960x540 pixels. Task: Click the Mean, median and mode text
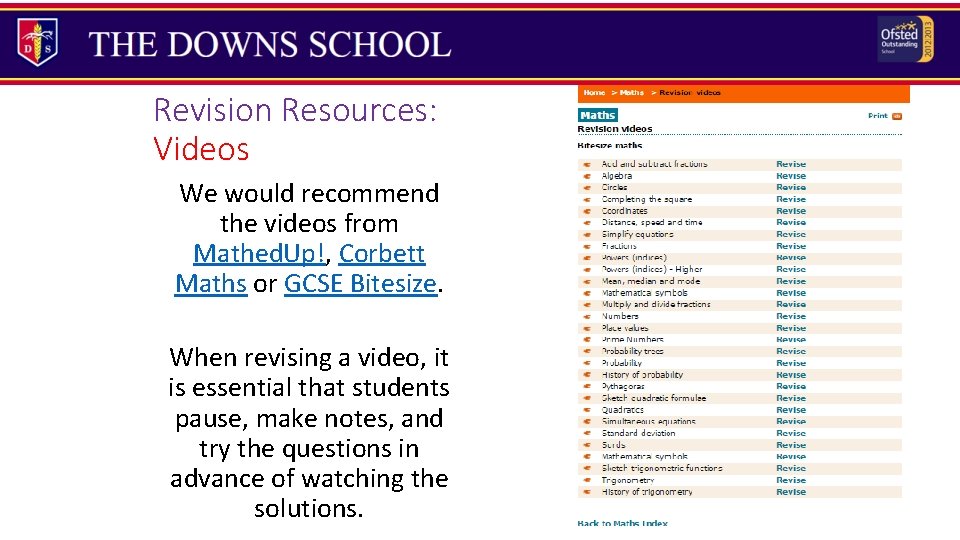tap(651, 281)
